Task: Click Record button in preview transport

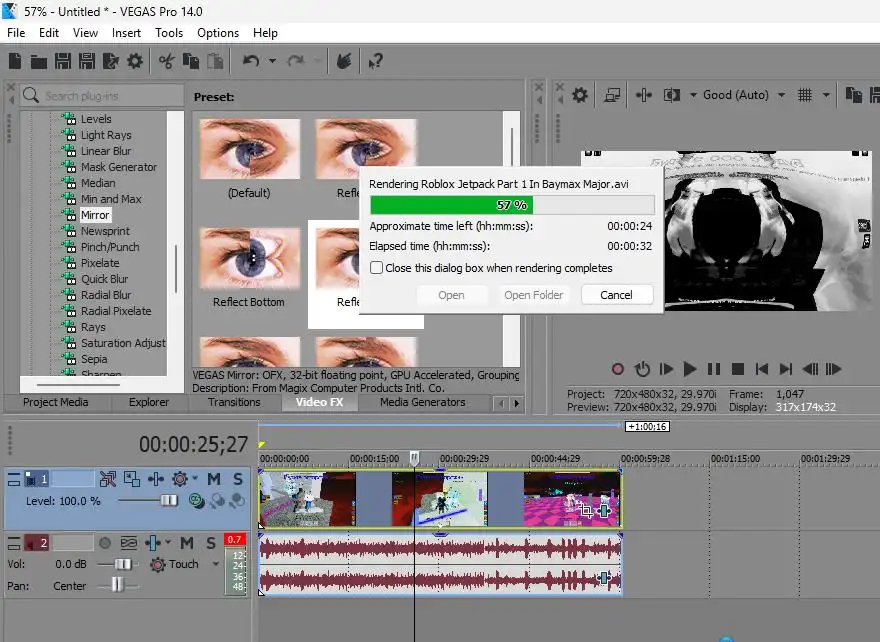Action: coord(618,369)
